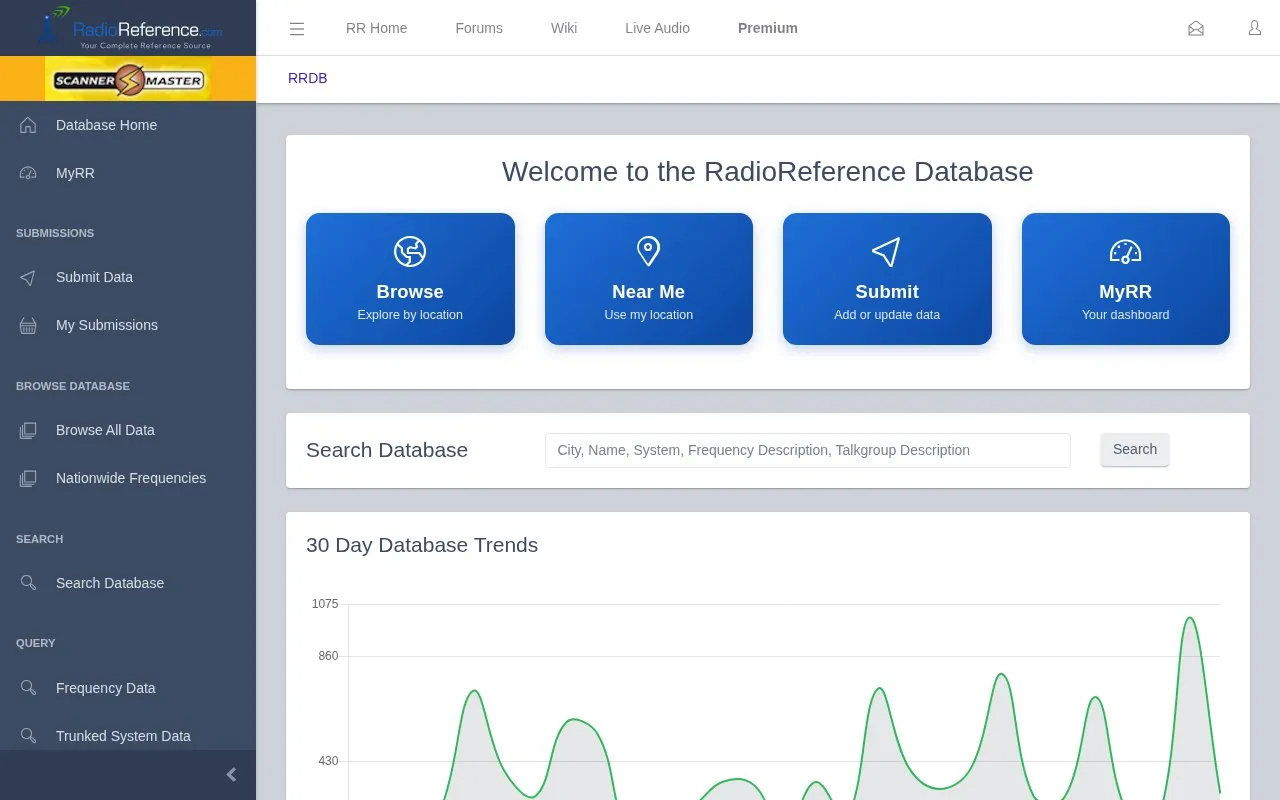The image size is (1280, 800).
Task: Click the hamburger menu icon
Action: 297,29
